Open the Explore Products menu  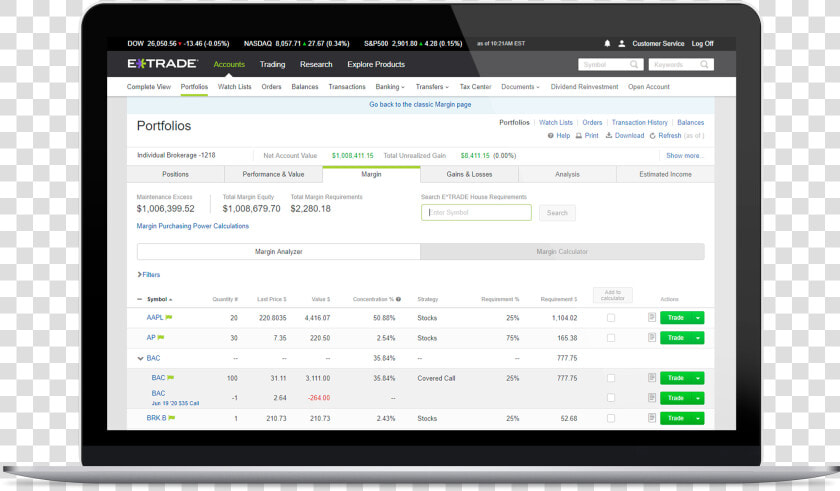(x=376, y=64)
